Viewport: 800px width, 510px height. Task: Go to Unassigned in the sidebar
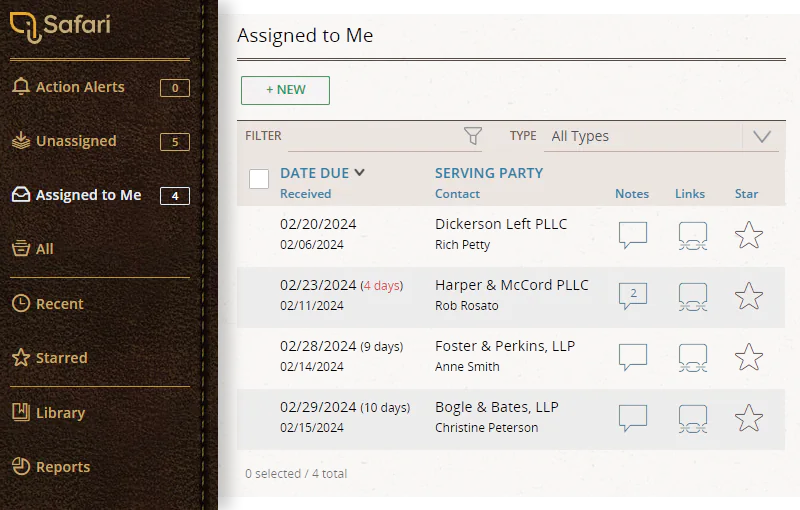(x=100, y=141)
